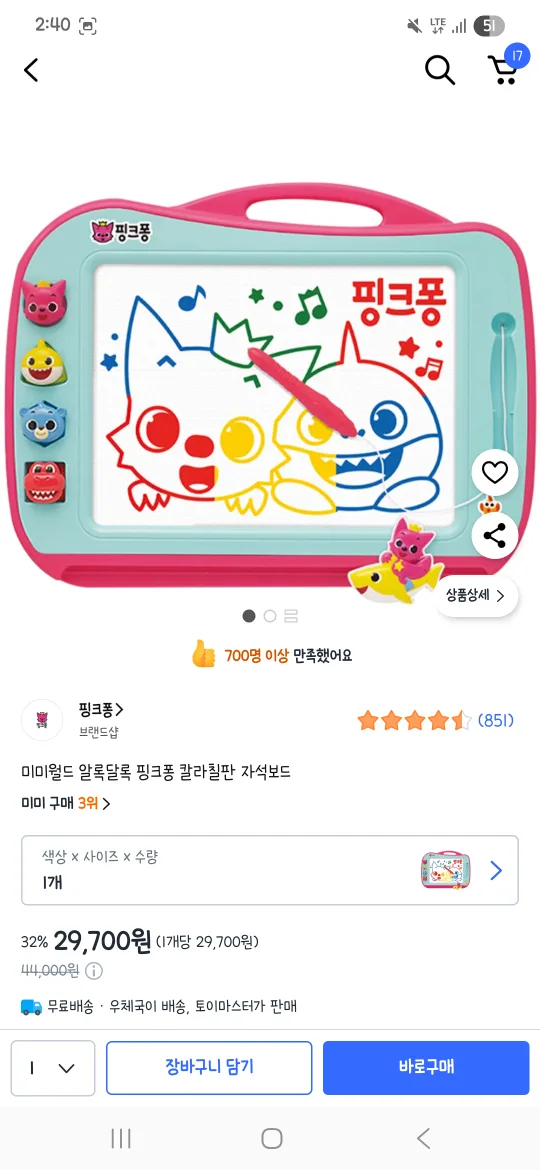This screenshot has height=1170, width=540.
Task: Open image gallery list view icon
Action: coord(292,616)
